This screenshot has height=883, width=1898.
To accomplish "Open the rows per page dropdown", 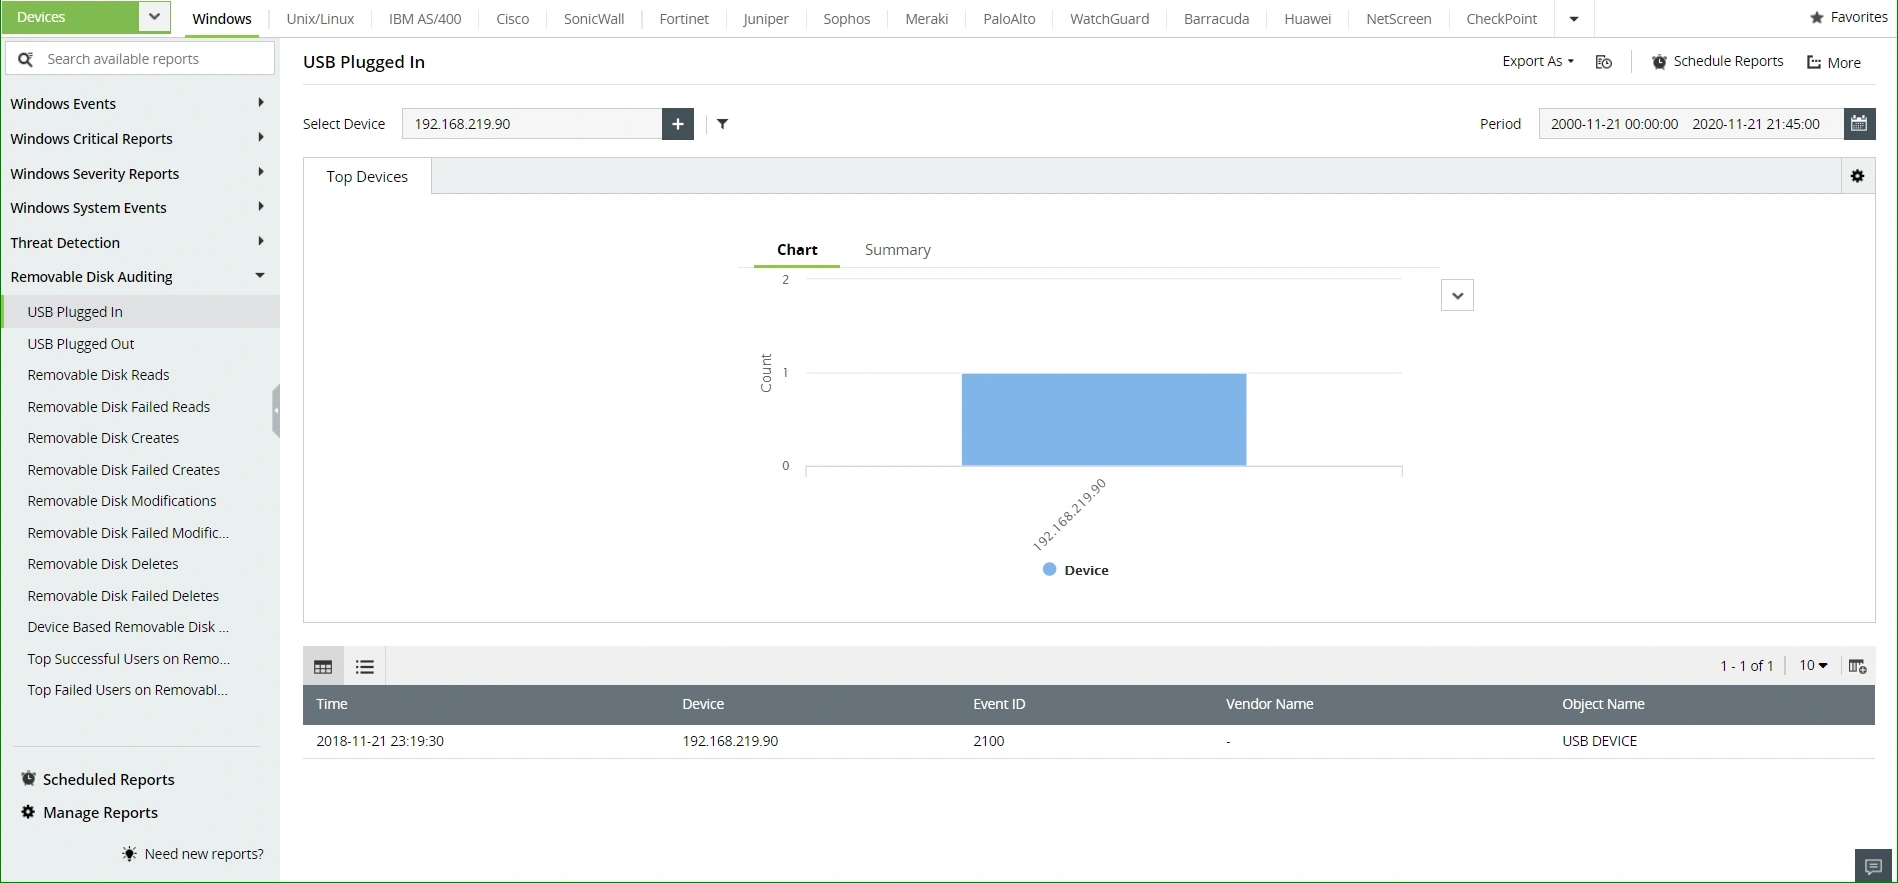I will click(x=1813, y=666).
